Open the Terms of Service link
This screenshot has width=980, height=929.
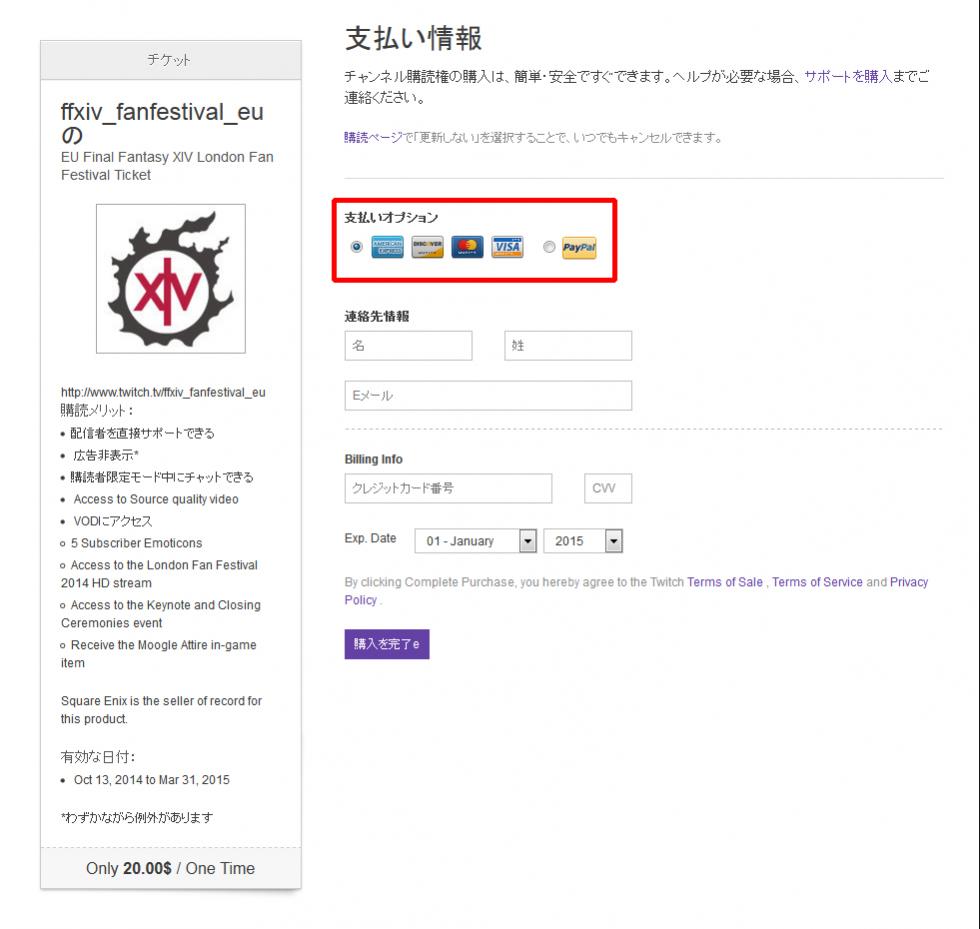click(x=817, y=582)
